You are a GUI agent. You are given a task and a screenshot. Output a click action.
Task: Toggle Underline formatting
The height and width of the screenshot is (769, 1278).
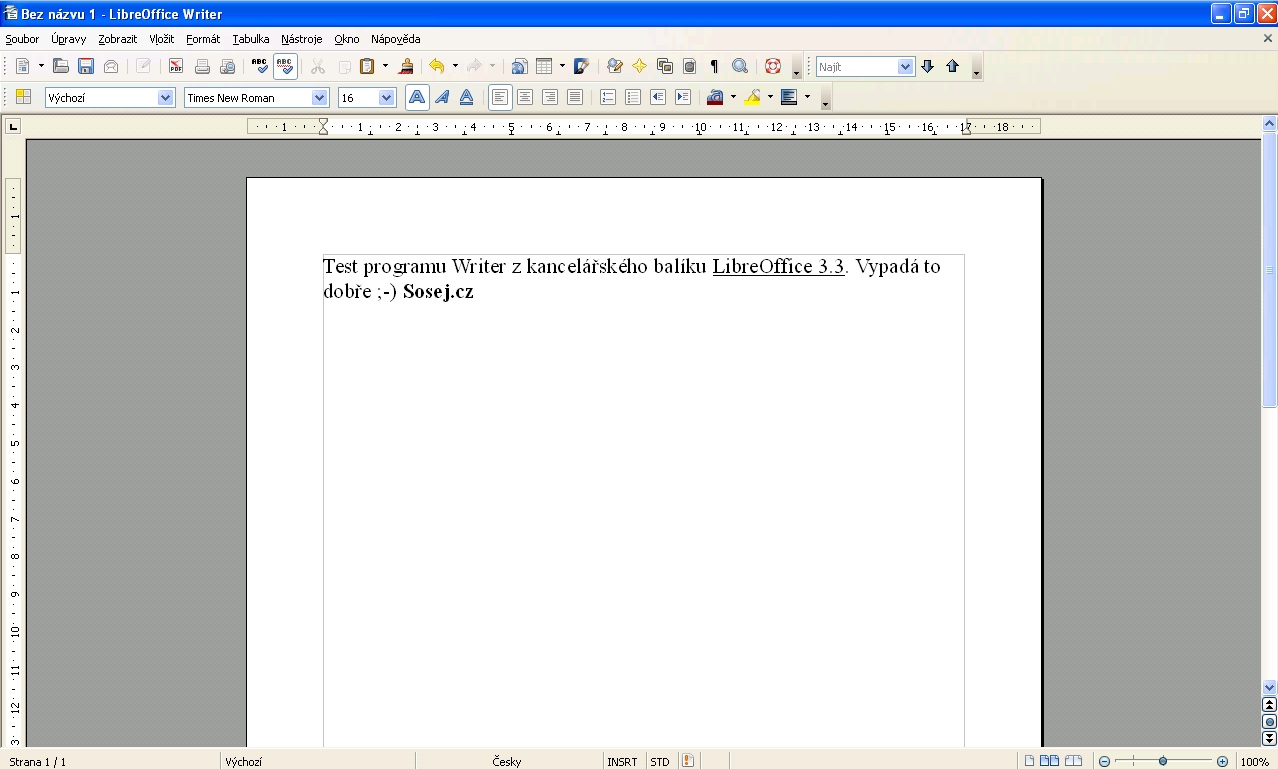[466, 98]
